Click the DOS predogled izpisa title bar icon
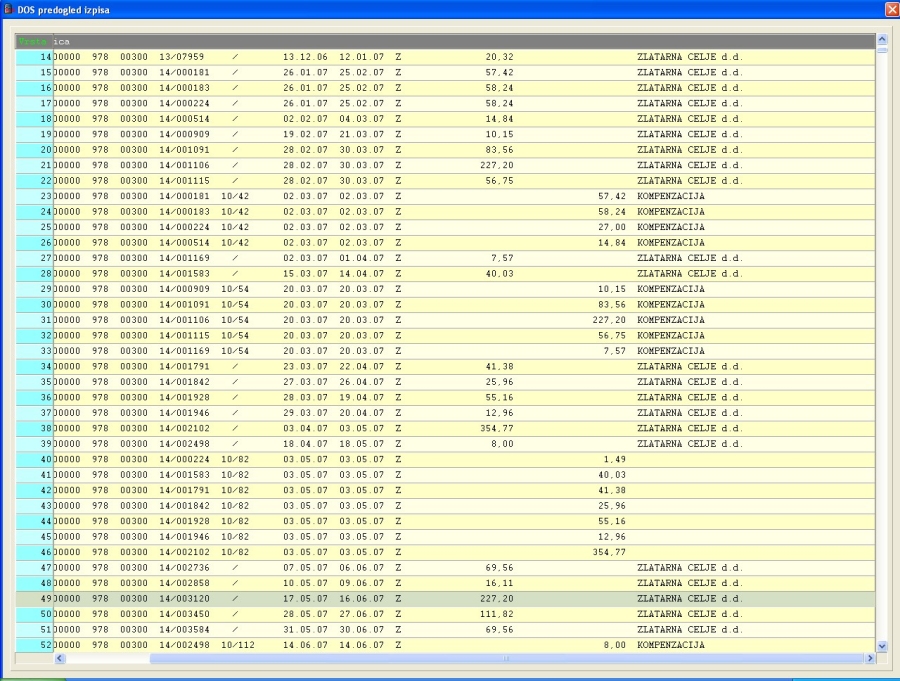900x681 pixels. point(9,9)
